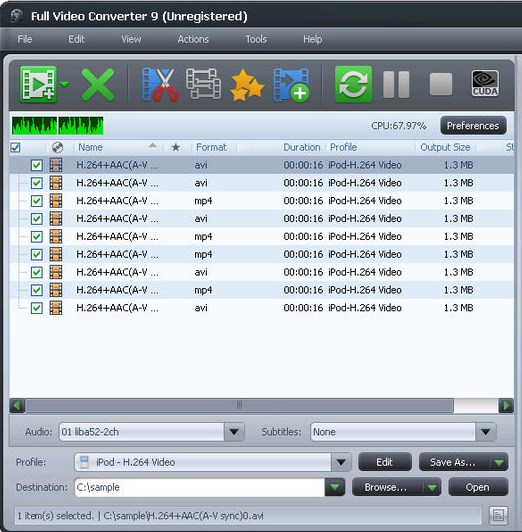The image size is (522, 532).
Task: Click the log icon in status bar
Action: 498,516
